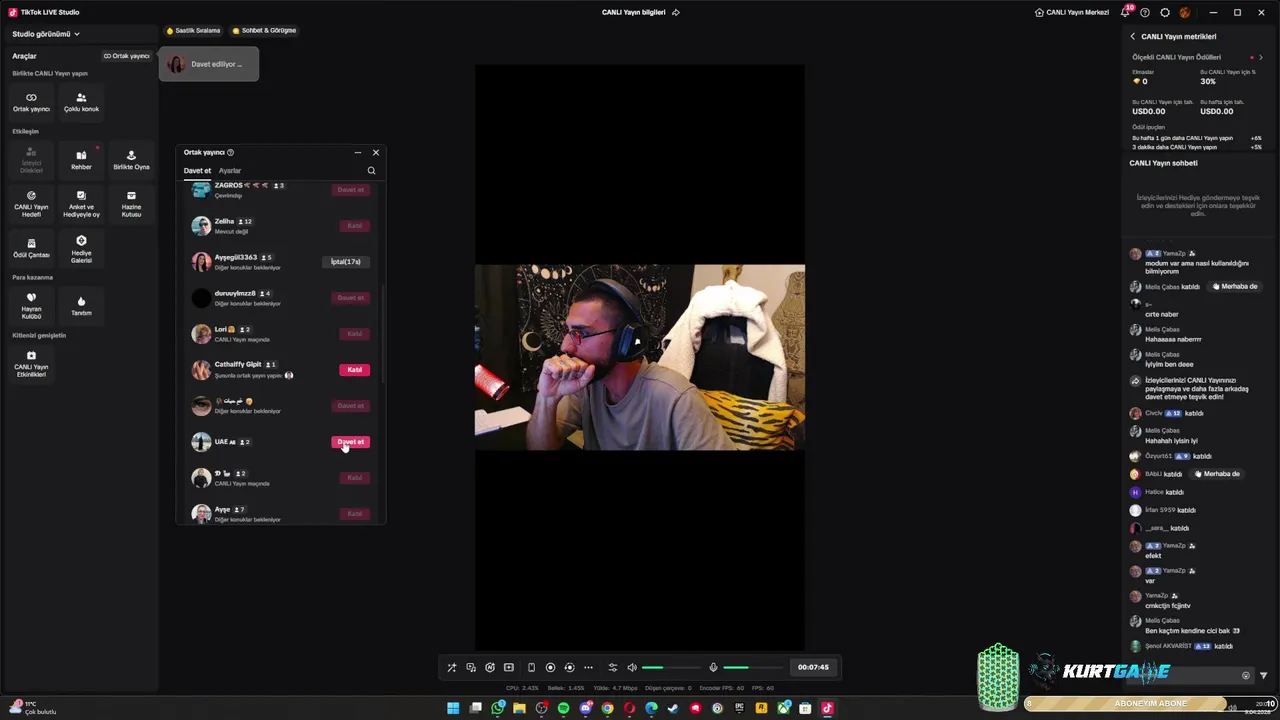Image resolution: width=1280 pixels, height=720 pixels.
Task: Click Katıl for Lori
Action: click(x=354, y=334)
